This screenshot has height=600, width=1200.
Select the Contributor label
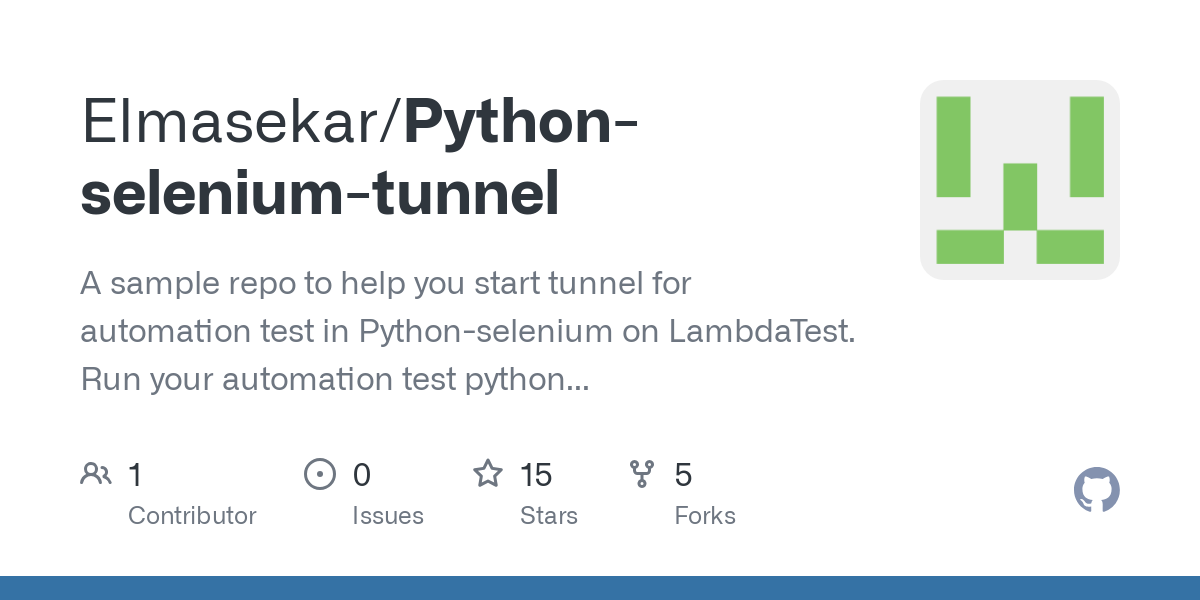click(x=192, y=516)
